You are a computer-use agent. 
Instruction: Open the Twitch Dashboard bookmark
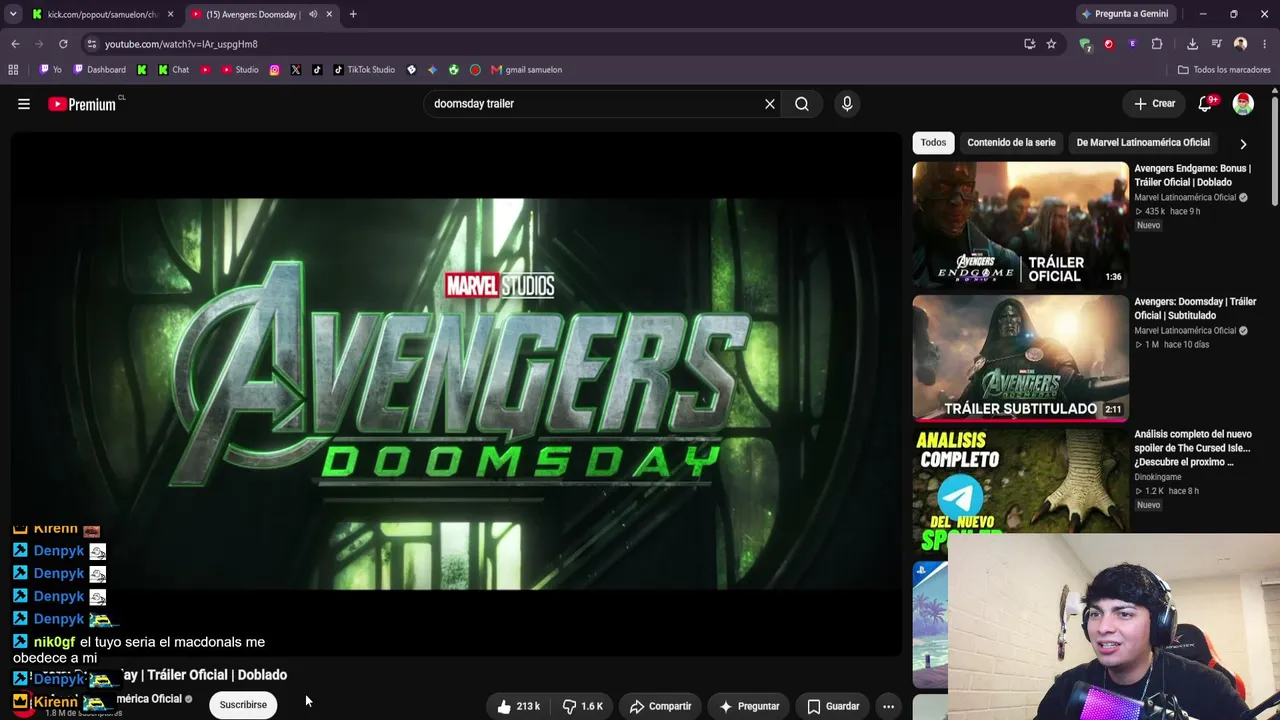(x=100, y=70)
